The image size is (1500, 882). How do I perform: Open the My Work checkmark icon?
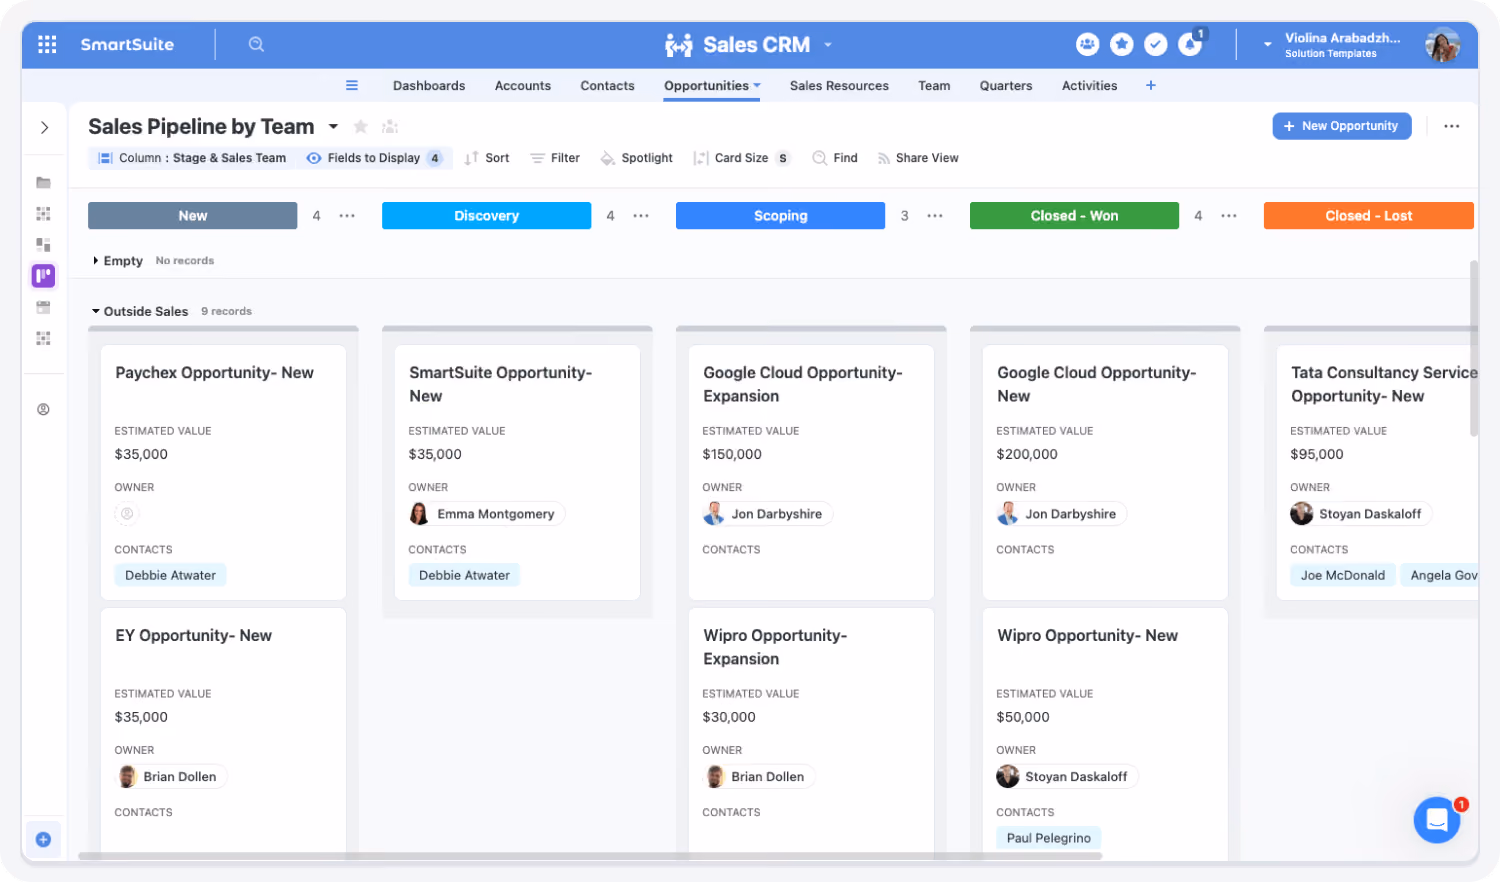point(1155,44)
